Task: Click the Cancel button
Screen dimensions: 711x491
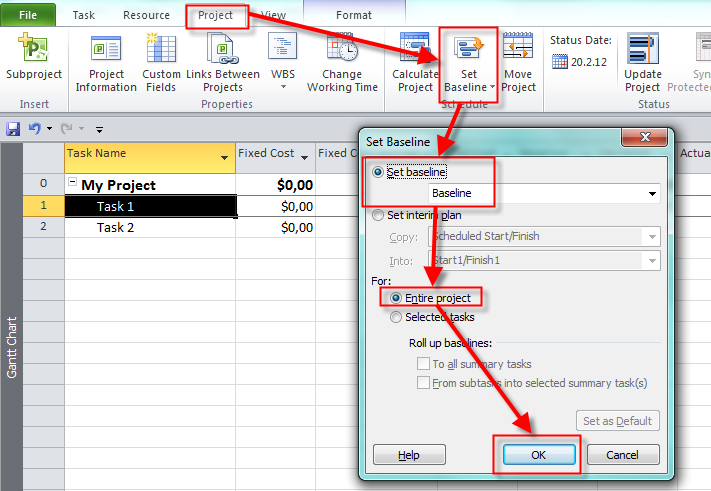Action: [622, 454]
